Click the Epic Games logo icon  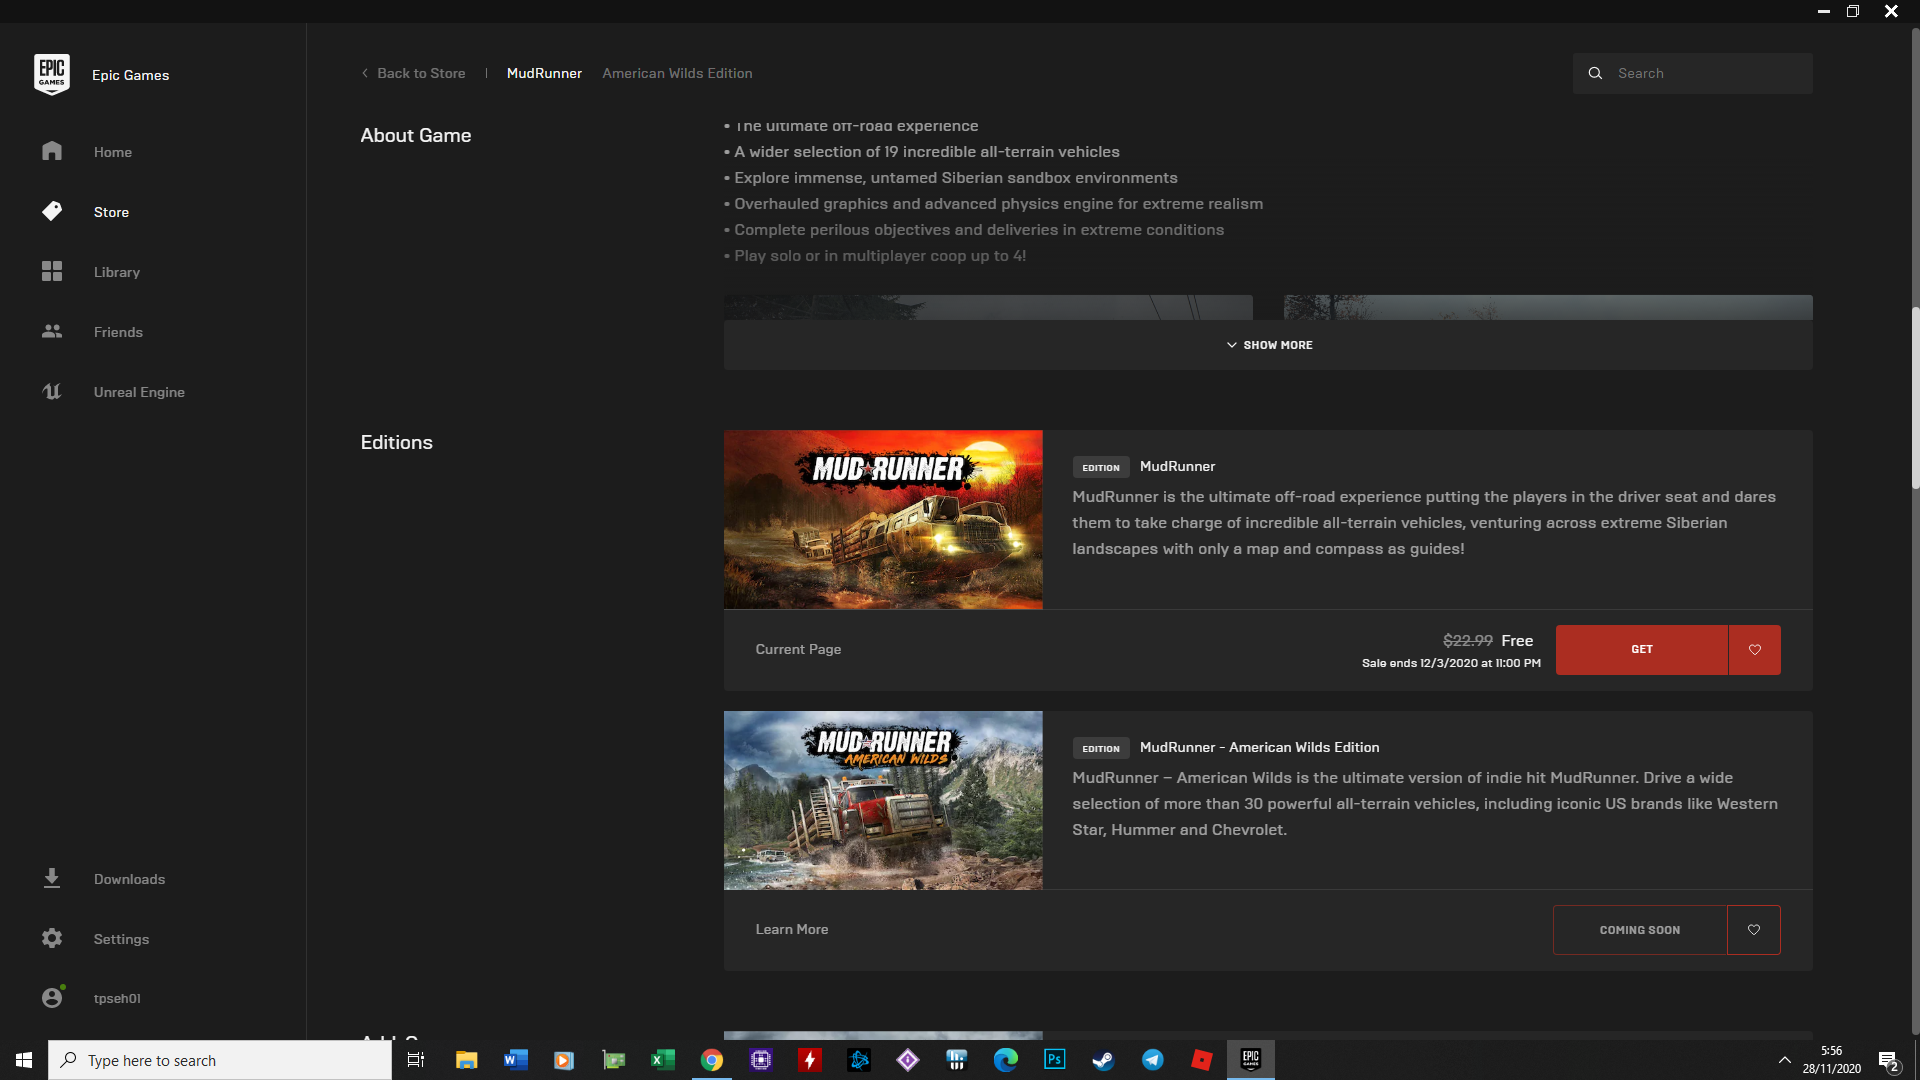[x=52, y=74]
